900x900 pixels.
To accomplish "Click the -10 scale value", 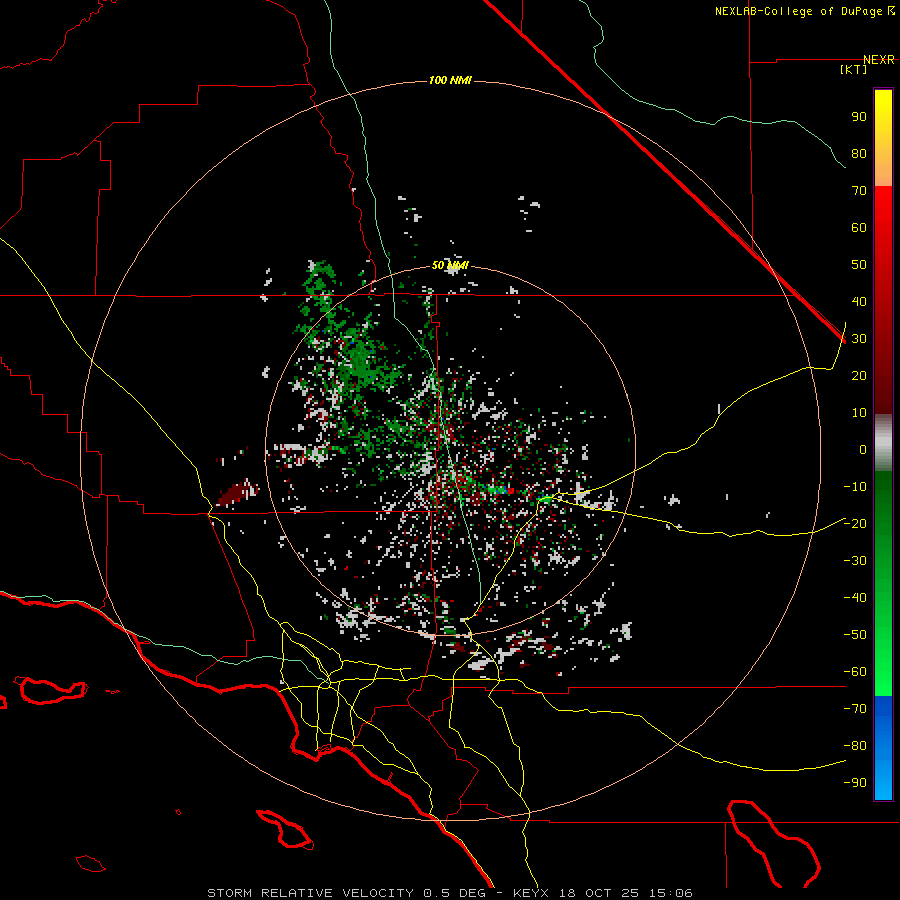I will 855,487.
